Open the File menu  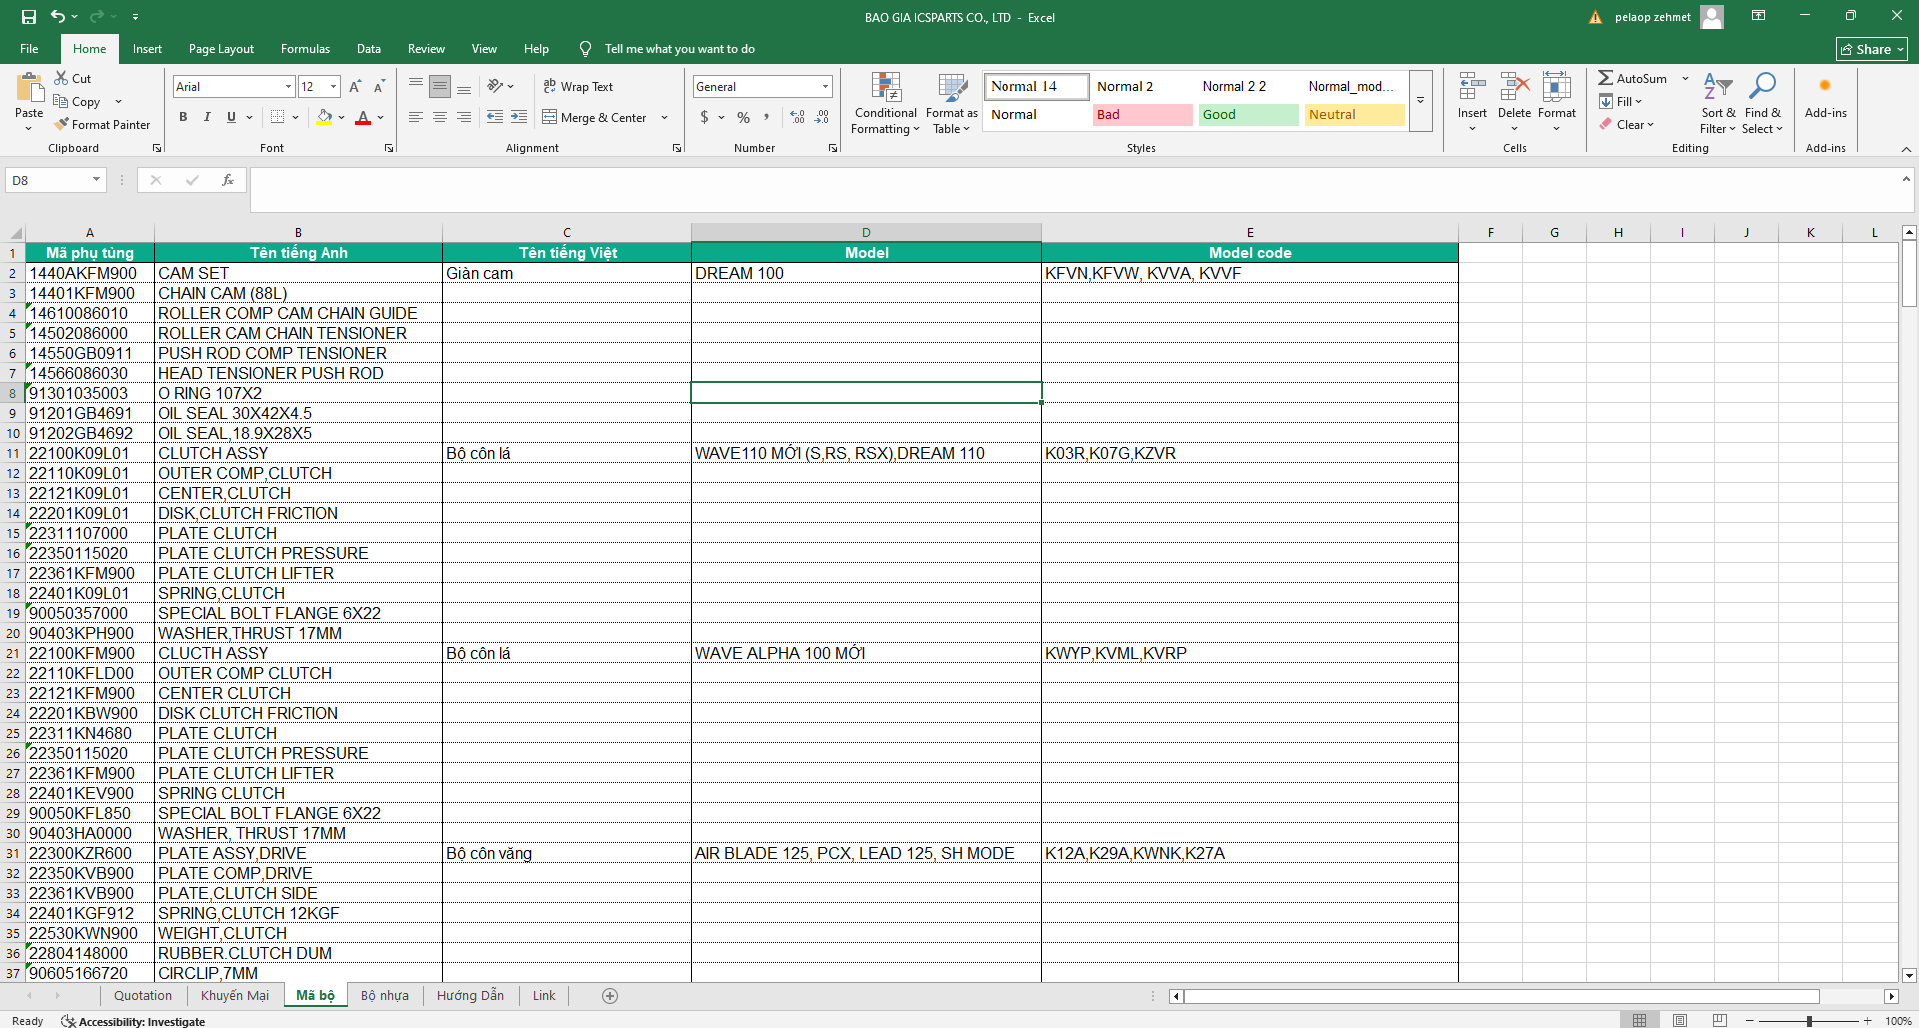pos(29,49)
